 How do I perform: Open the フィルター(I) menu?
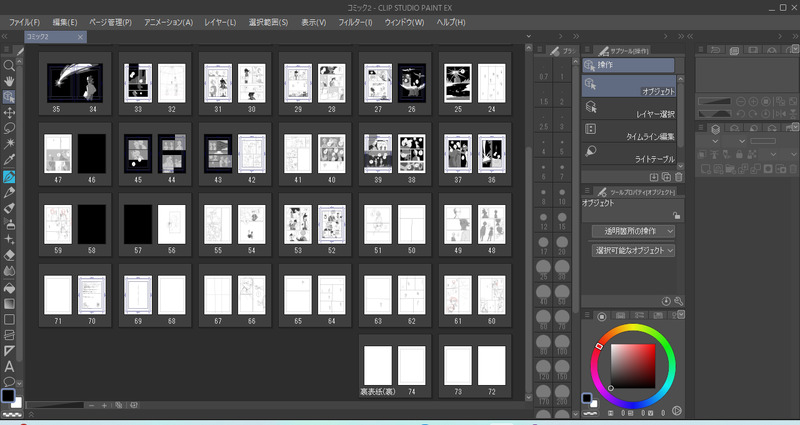click(x=355, y=22)
